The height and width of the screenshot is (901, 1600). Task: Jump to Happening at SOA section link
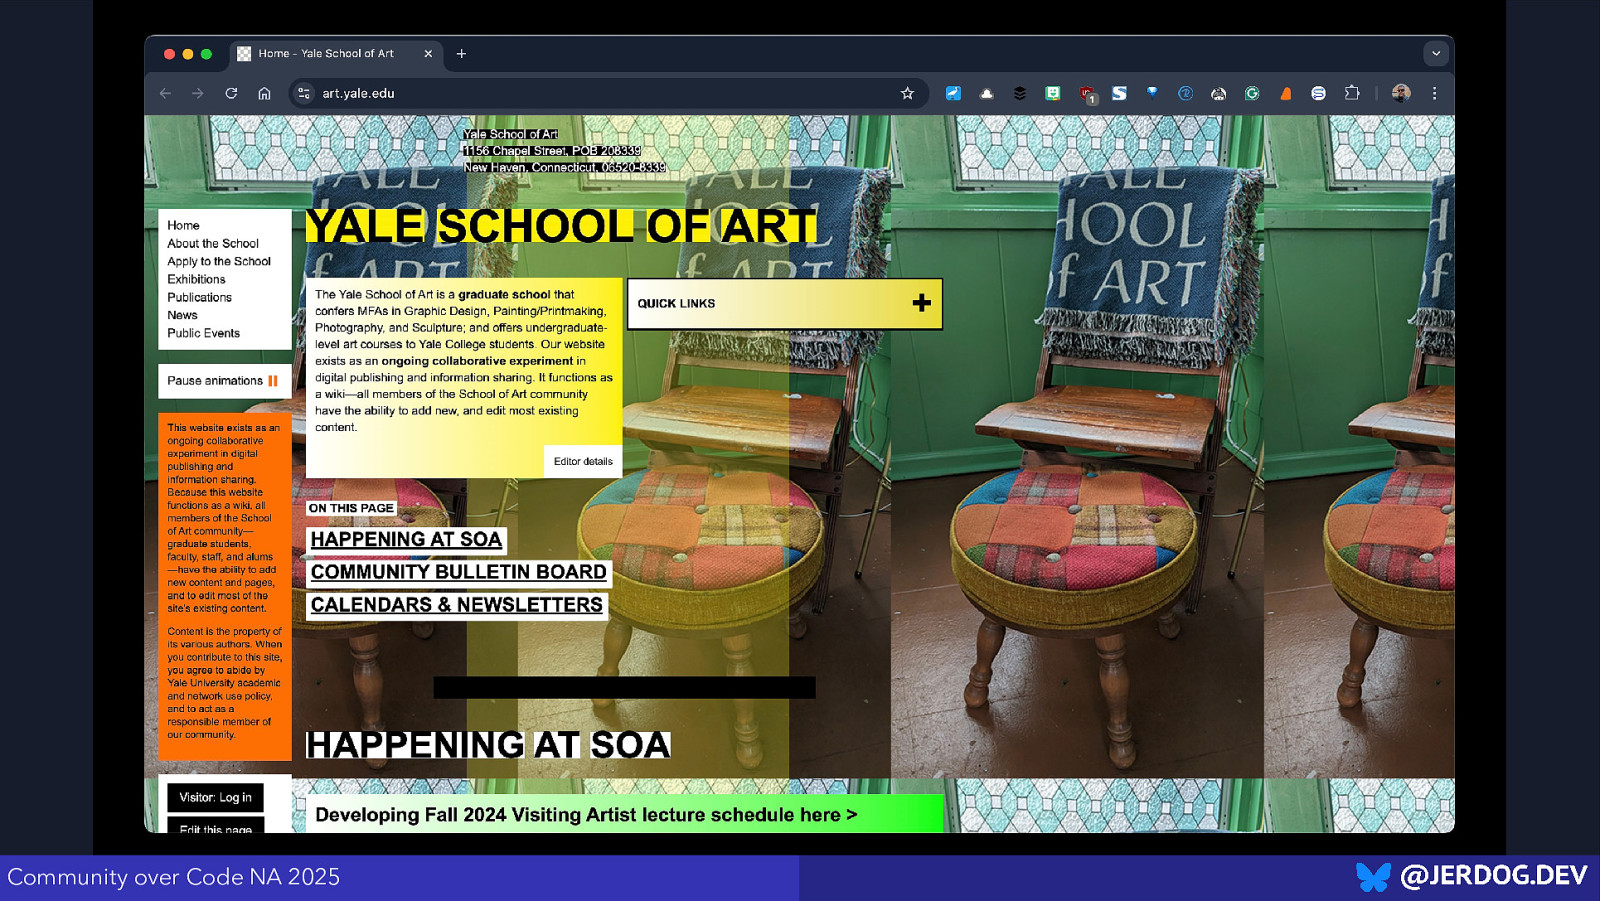[406, 540]
